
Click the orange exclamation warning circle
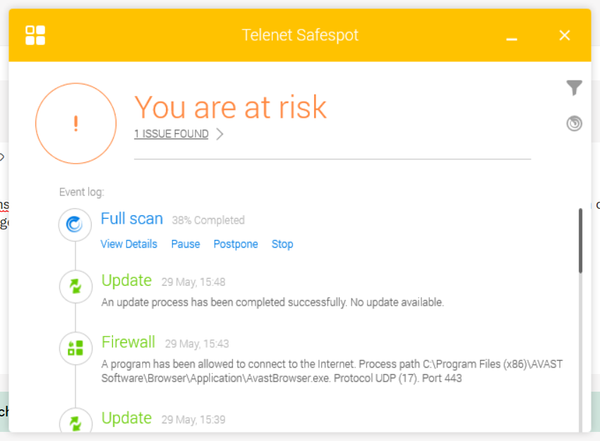pos(76,124)
